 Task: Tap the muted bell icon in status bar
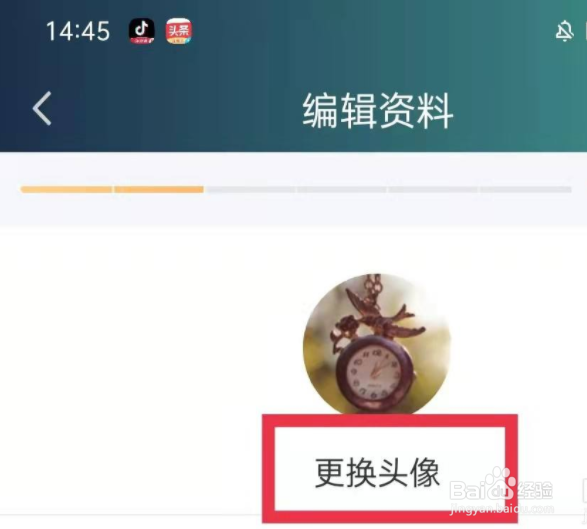pos(564,31)
